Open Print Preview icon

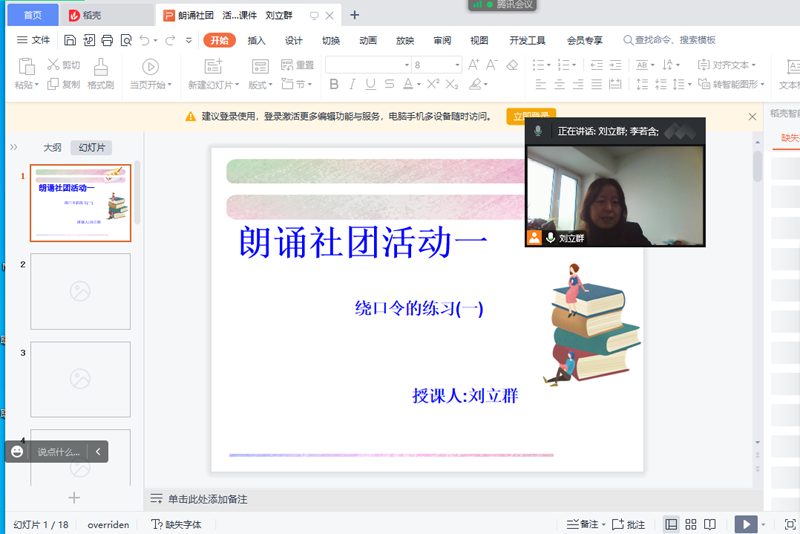pos(126,40)
